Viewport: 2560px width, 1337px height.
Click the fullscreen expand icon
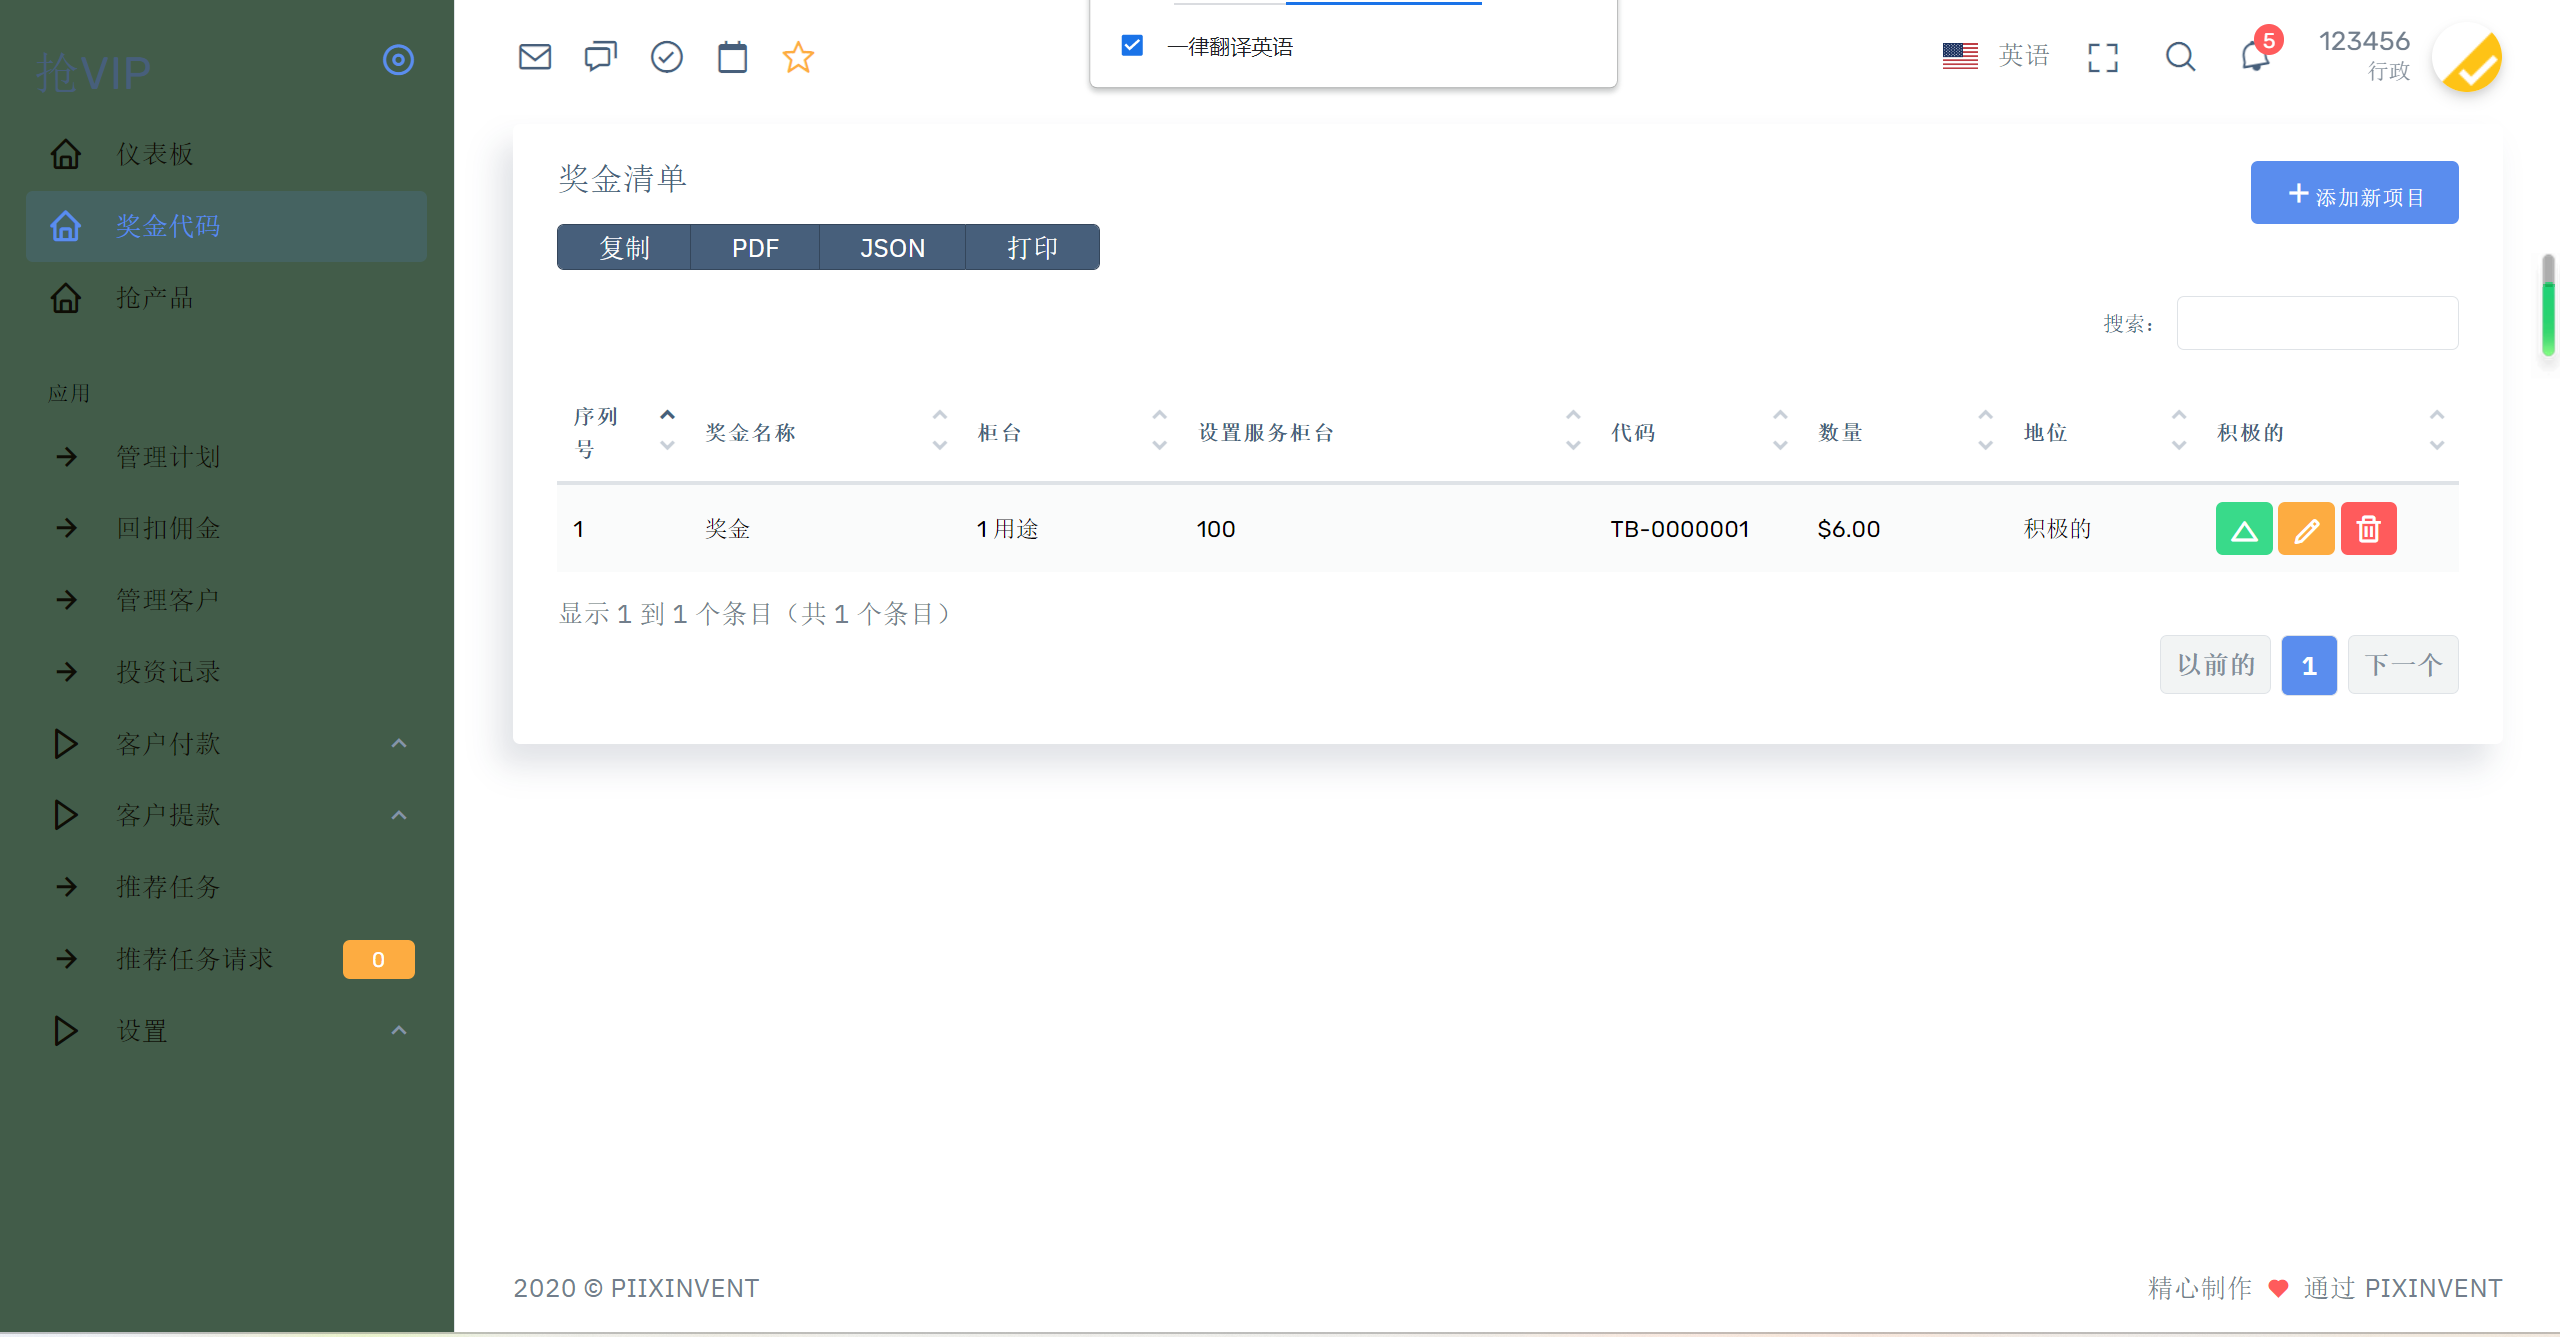(x=2103, y=57)
